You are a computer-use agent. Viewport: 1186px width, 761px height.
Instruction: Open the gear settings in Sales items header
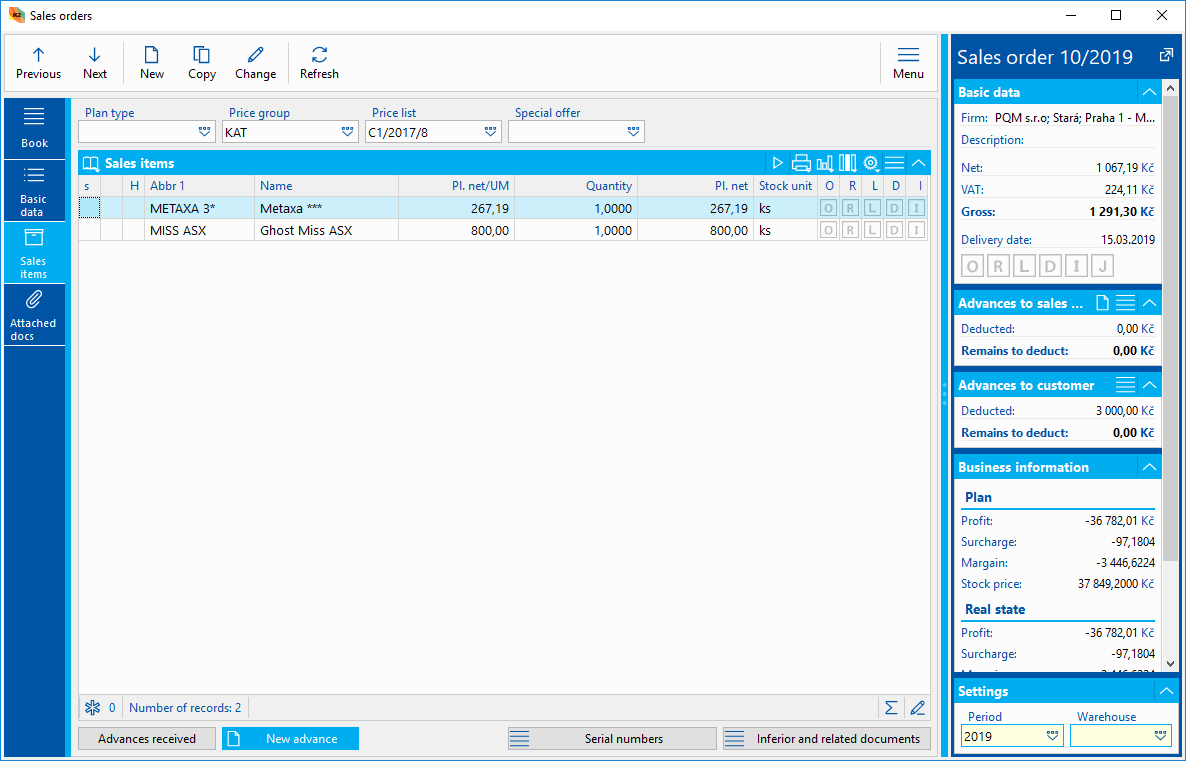[871, 163]
